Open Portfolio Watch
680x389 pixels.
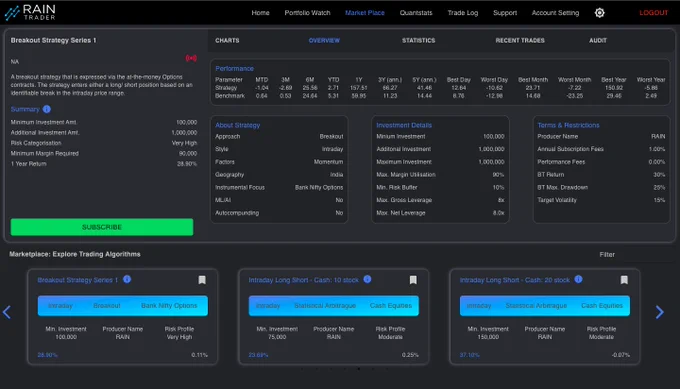tap(307, 13)
